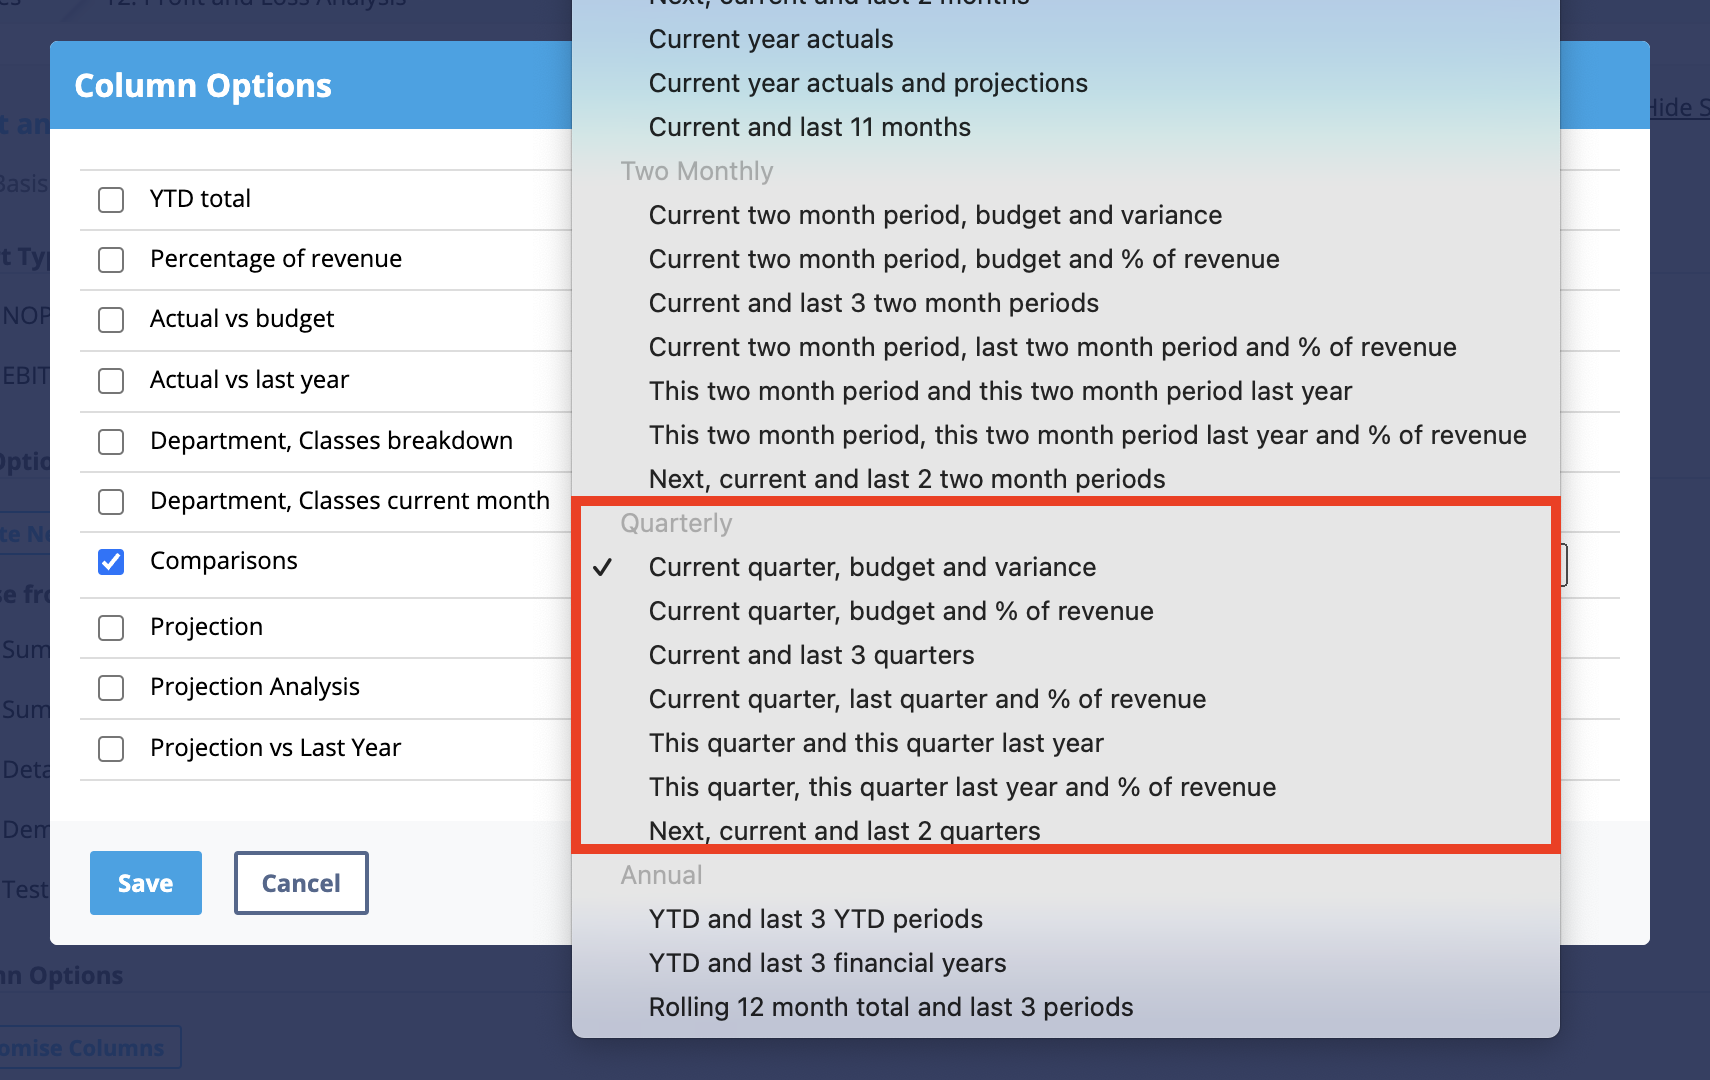Select Current quarter, budget and variance
1710x1080 pixels.
coord(872,566)
